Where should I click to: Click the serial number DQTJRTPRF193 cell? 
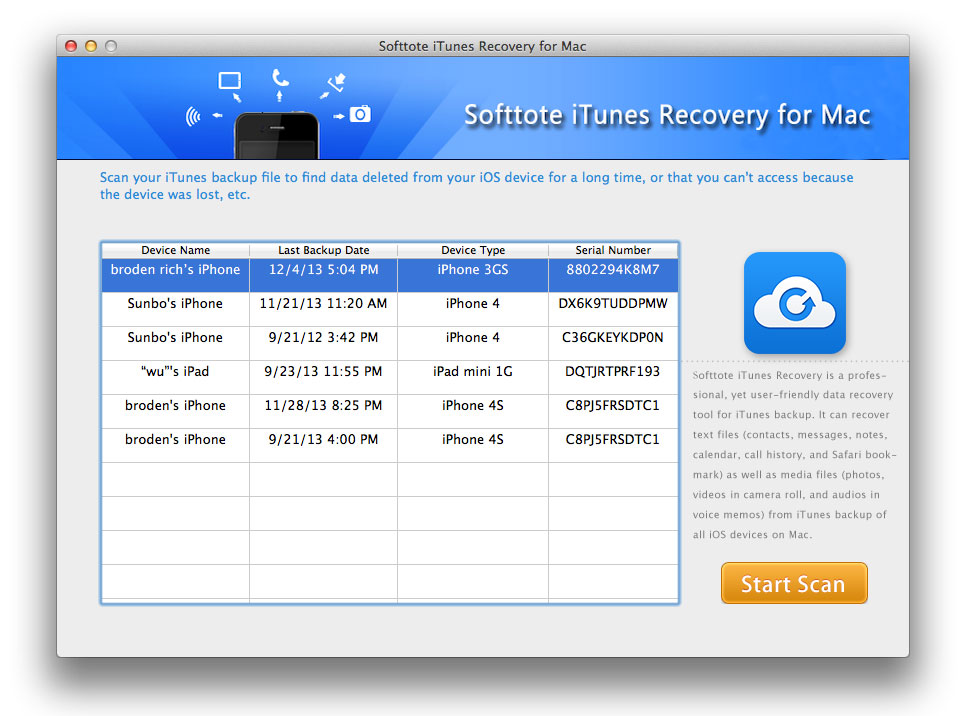612,372
